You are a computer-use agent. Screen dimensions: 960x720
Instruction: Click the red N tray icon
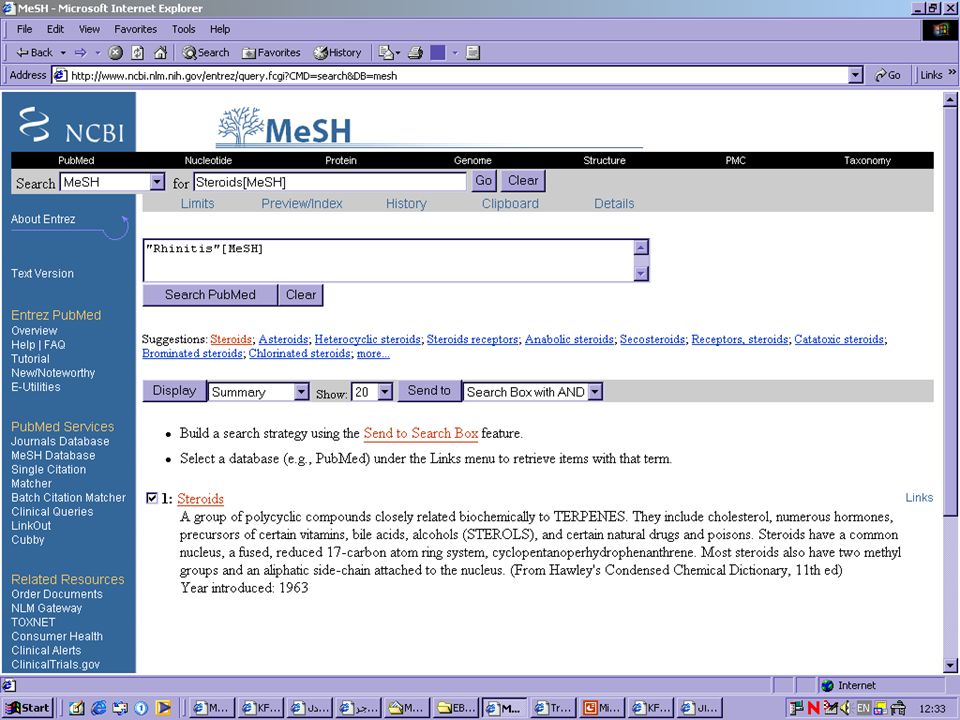(x=813, y=708)
